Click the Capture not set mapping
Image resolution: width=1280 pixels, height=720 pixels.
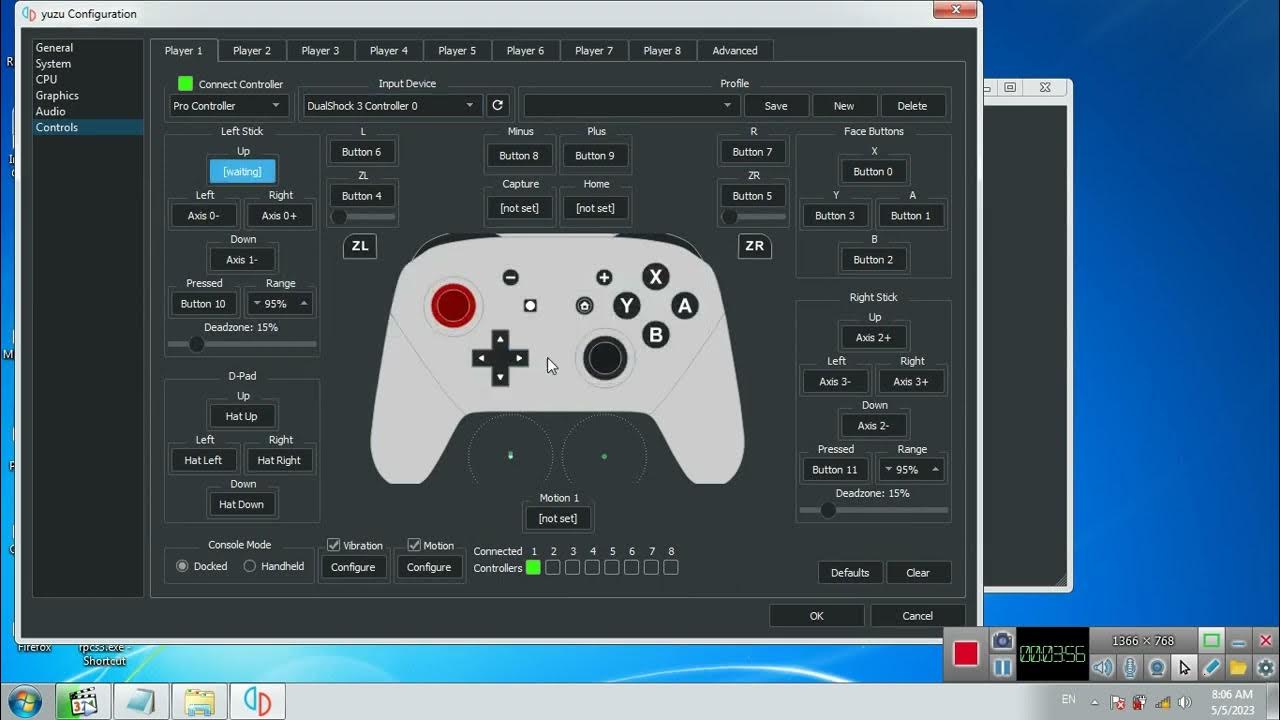520,208
